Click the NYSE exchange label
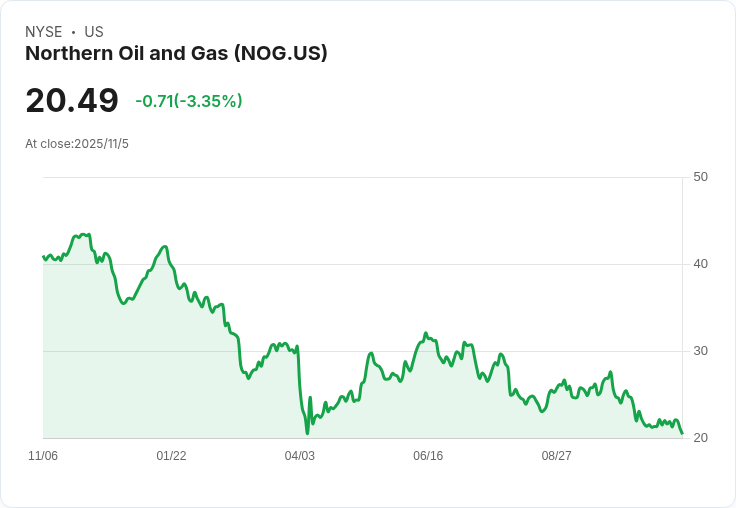Image resolution: width=736 pixels, height=508 pixels. pos(44,32)
